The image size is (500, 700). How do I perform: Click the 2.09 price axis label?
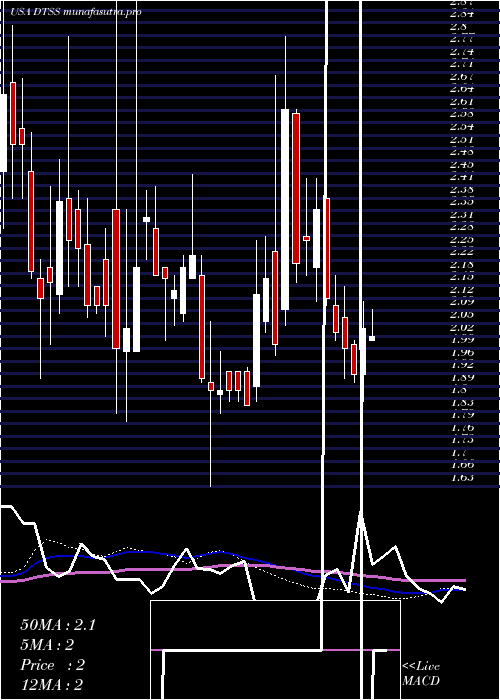462,302
